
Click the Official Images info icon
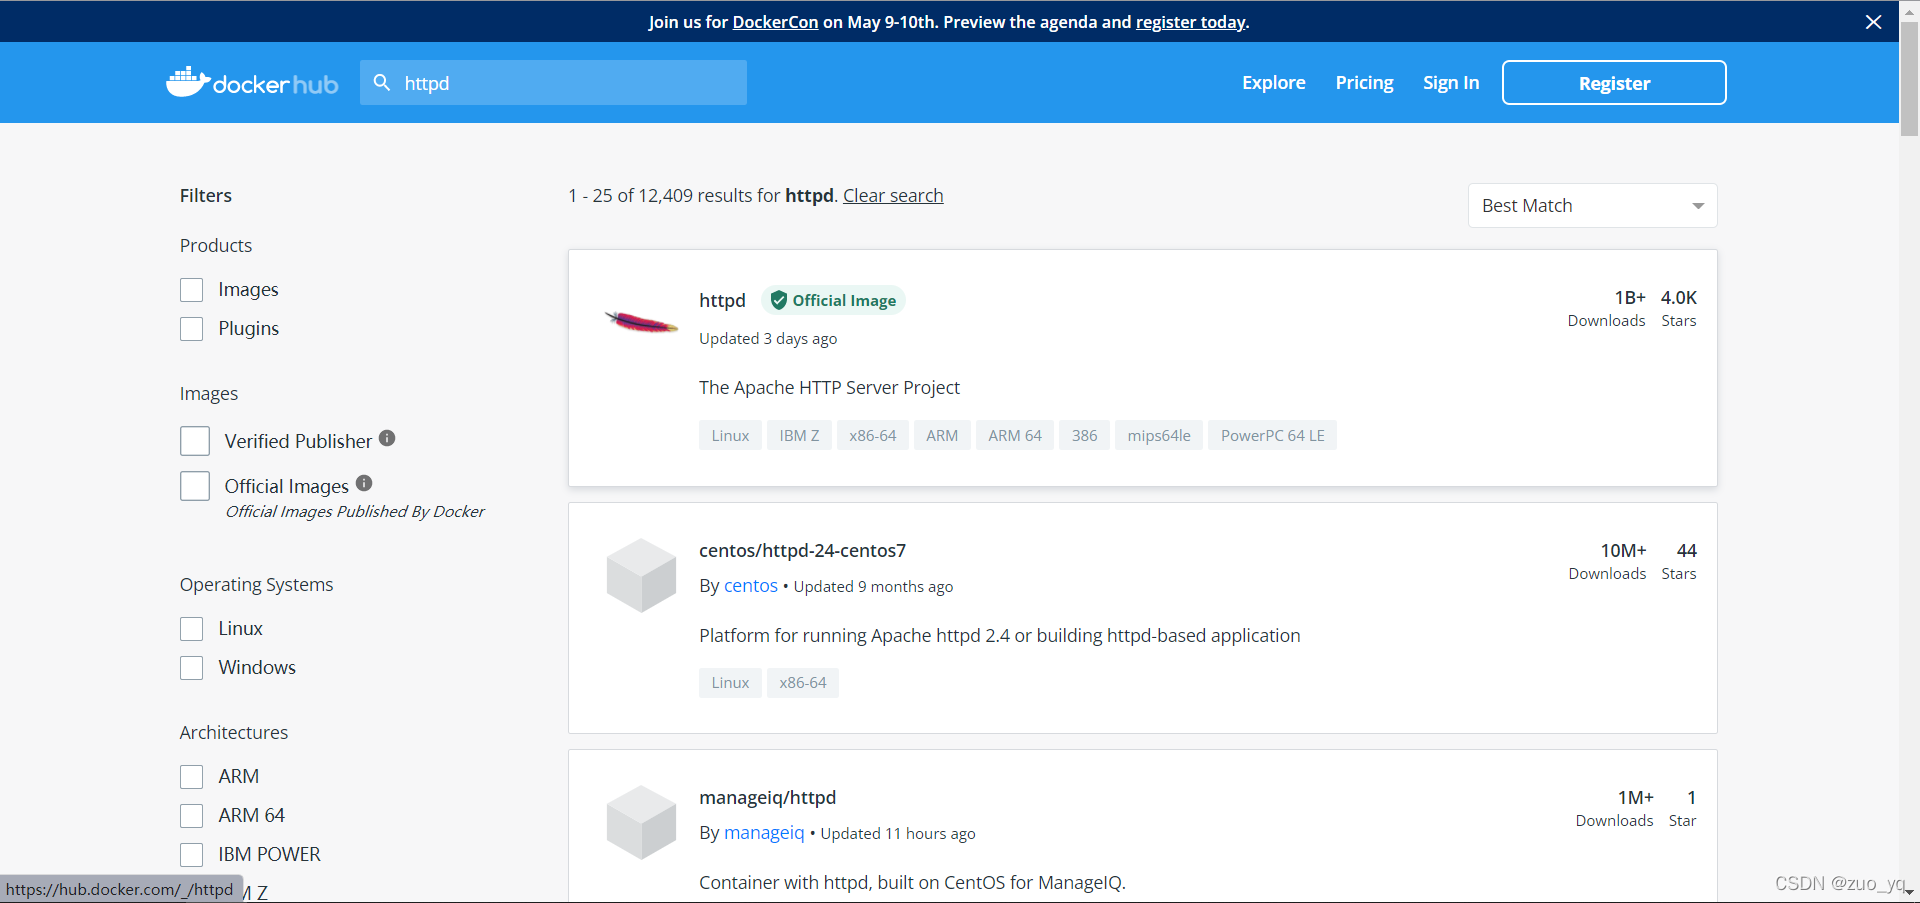coord(364,483)
